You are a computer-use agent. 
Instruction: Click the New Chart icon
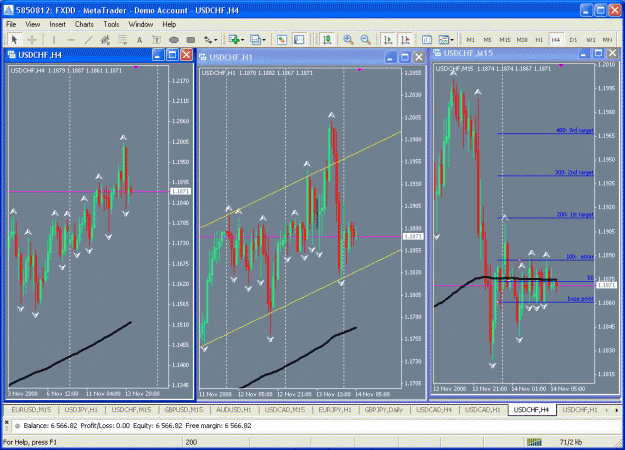pos(234,39)
